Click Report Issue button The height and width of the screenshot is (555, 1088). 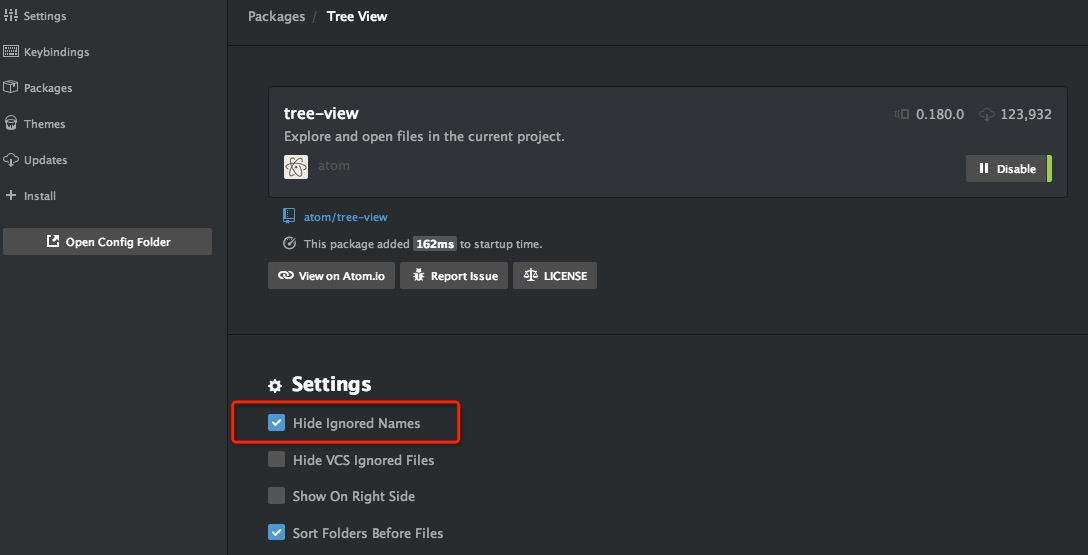tap(454, 275)
